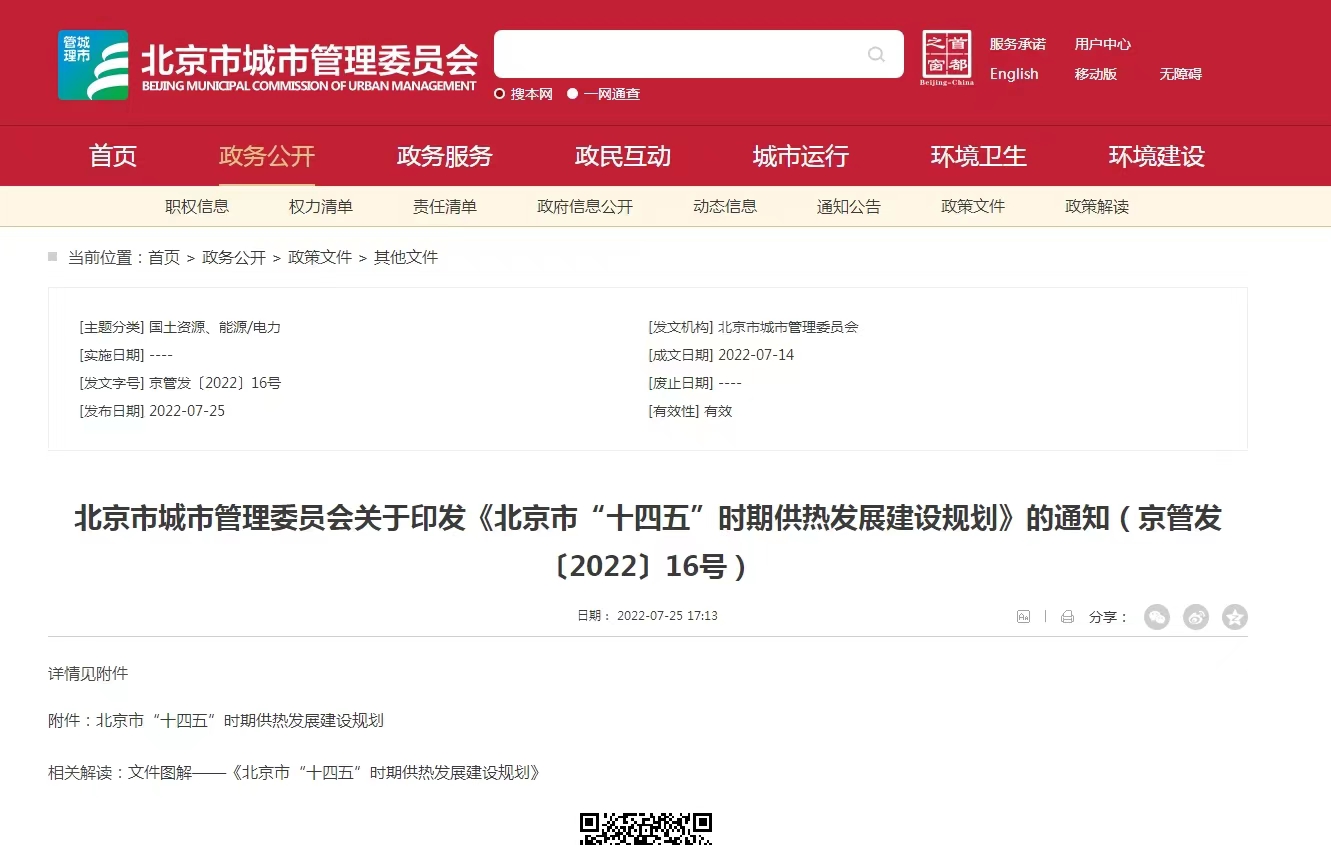Share the article via the Weibo icon
The height and width of the screenshot is (845, 1331).
(1196, 617)
